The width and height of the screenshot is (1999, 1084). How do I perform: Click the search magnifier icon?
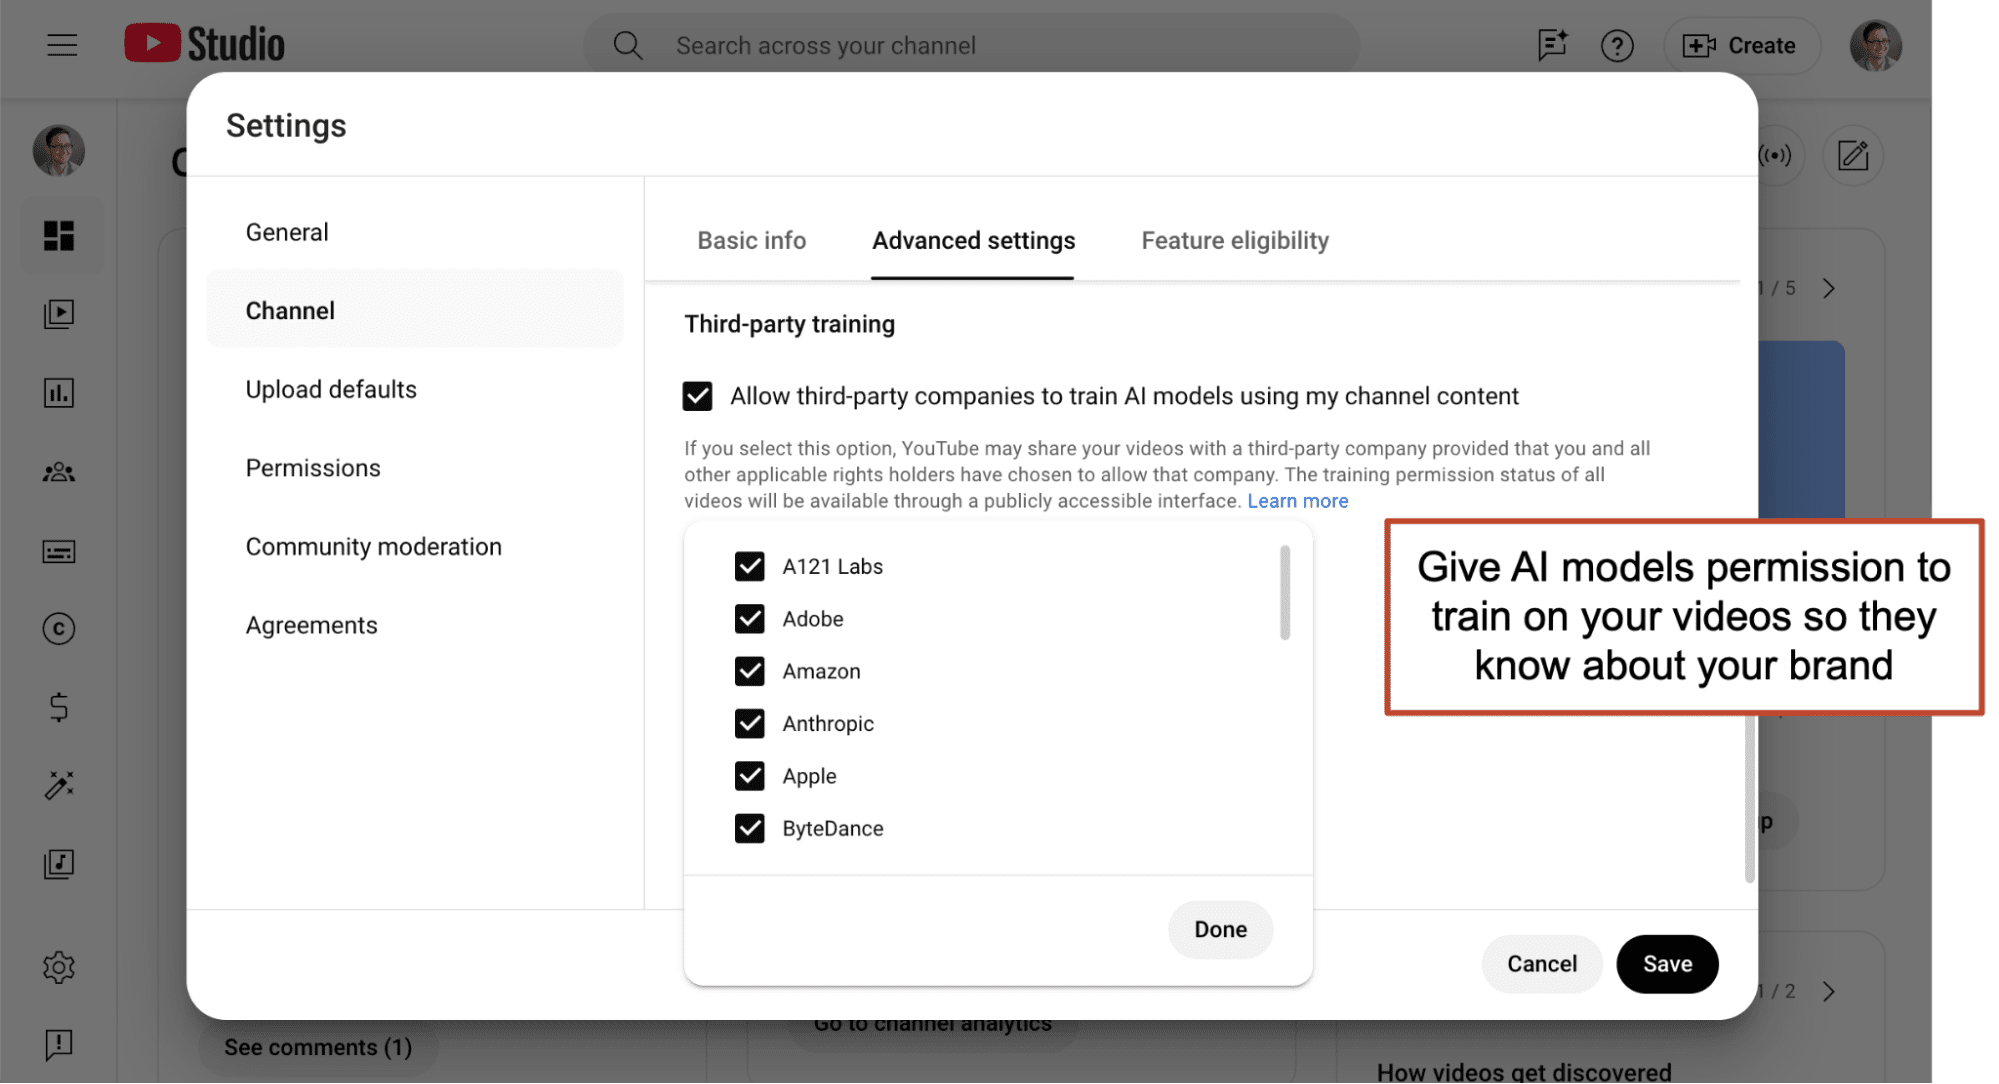(x=627, y=45)
